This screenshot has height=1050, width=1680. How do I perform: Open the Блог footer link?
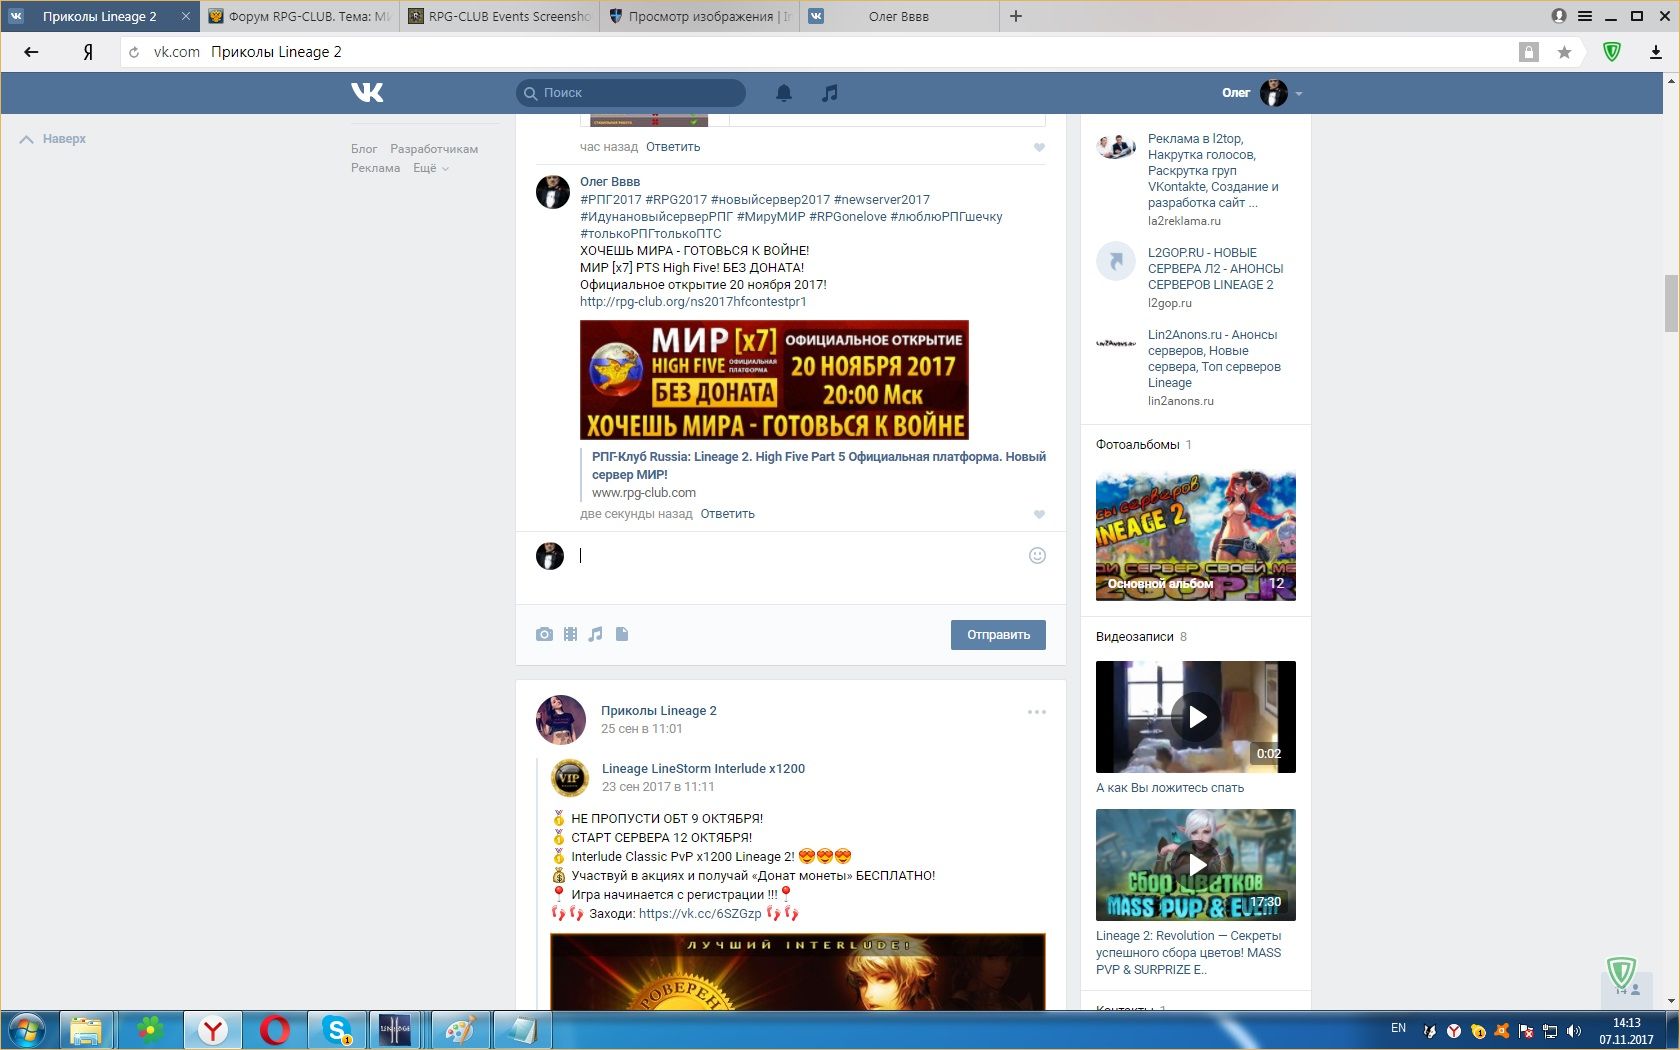[364, 149]
